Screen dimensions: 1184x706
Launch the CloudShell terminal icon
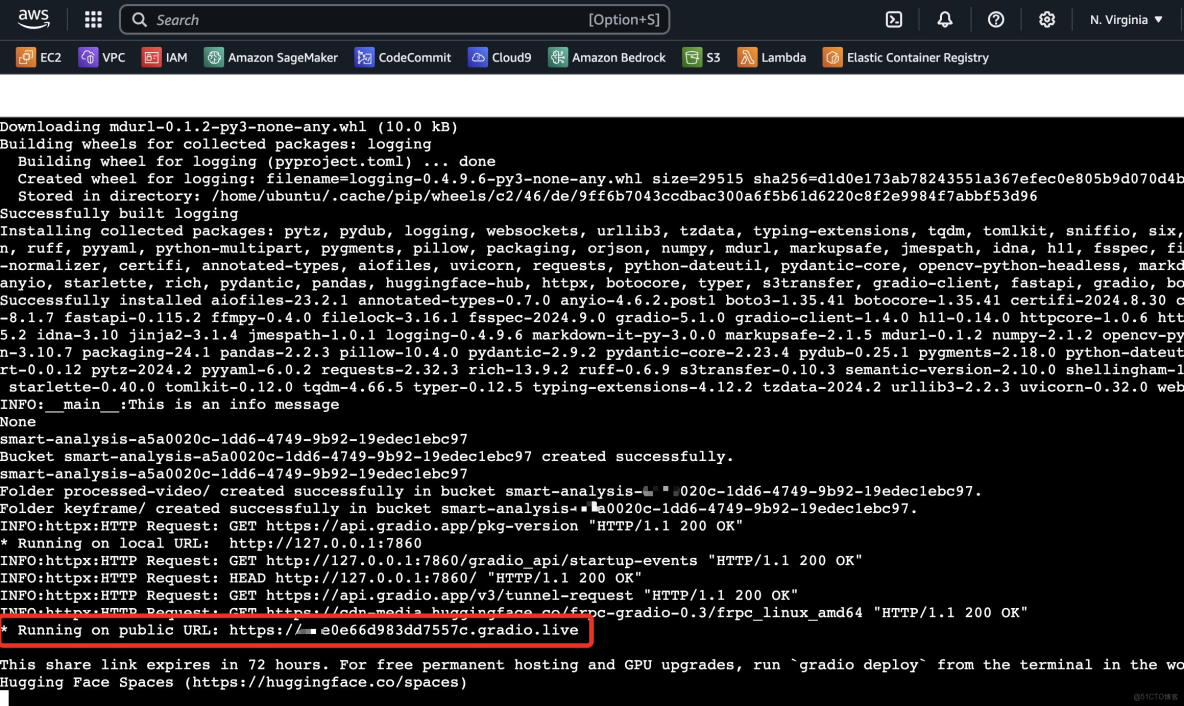tap(894, 20)
